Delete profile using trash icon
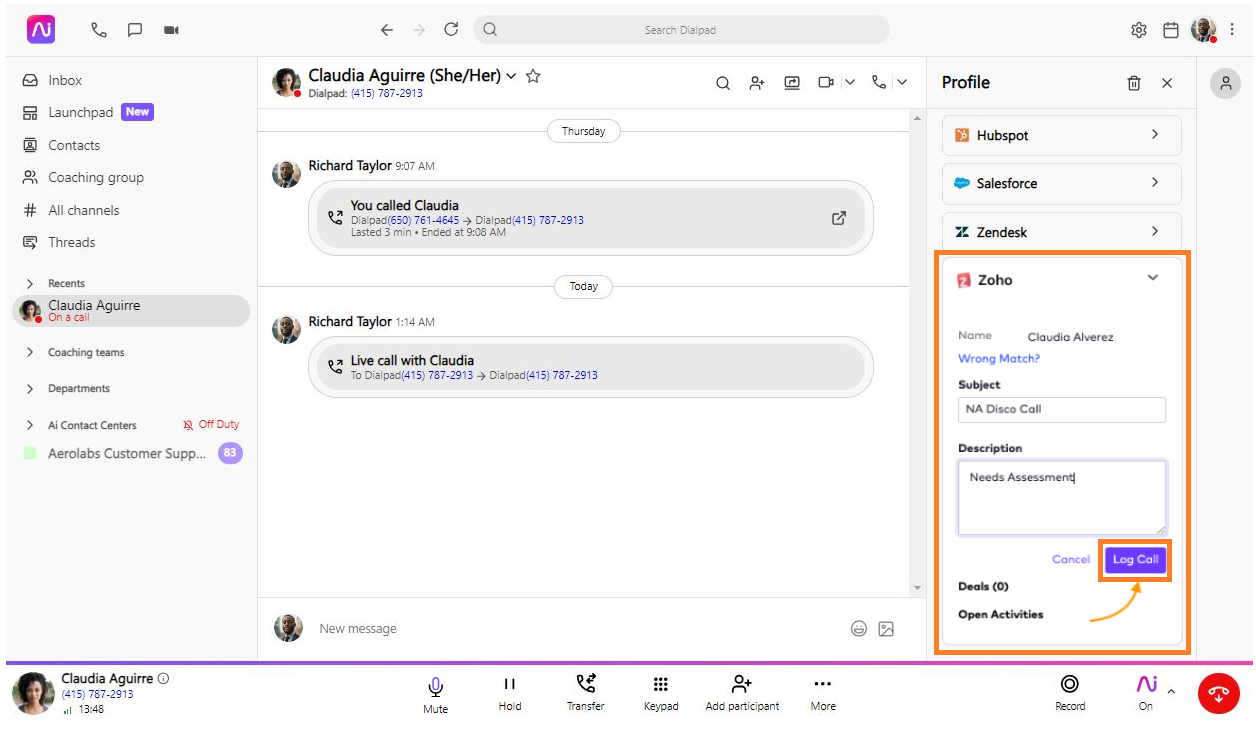Screen dimensions: 1256x732 point(1134,83)
